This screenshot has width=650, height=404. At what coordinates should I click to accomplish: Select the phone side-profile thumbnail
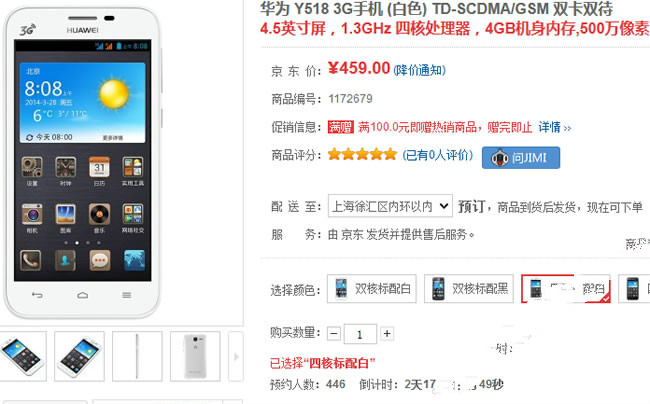pyautogui.click(x=137, y=356)
